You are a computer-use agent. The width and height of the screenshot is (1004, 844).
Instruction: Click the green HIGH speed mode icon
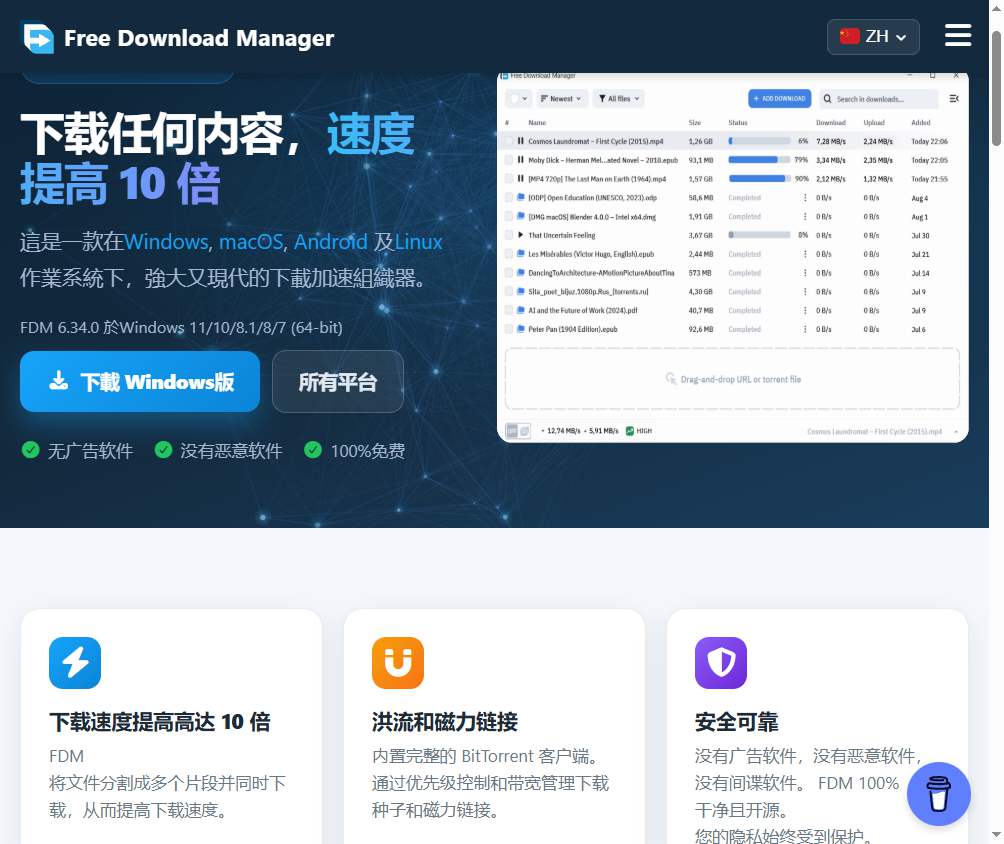pyautogui.click(x=629, y=431)
